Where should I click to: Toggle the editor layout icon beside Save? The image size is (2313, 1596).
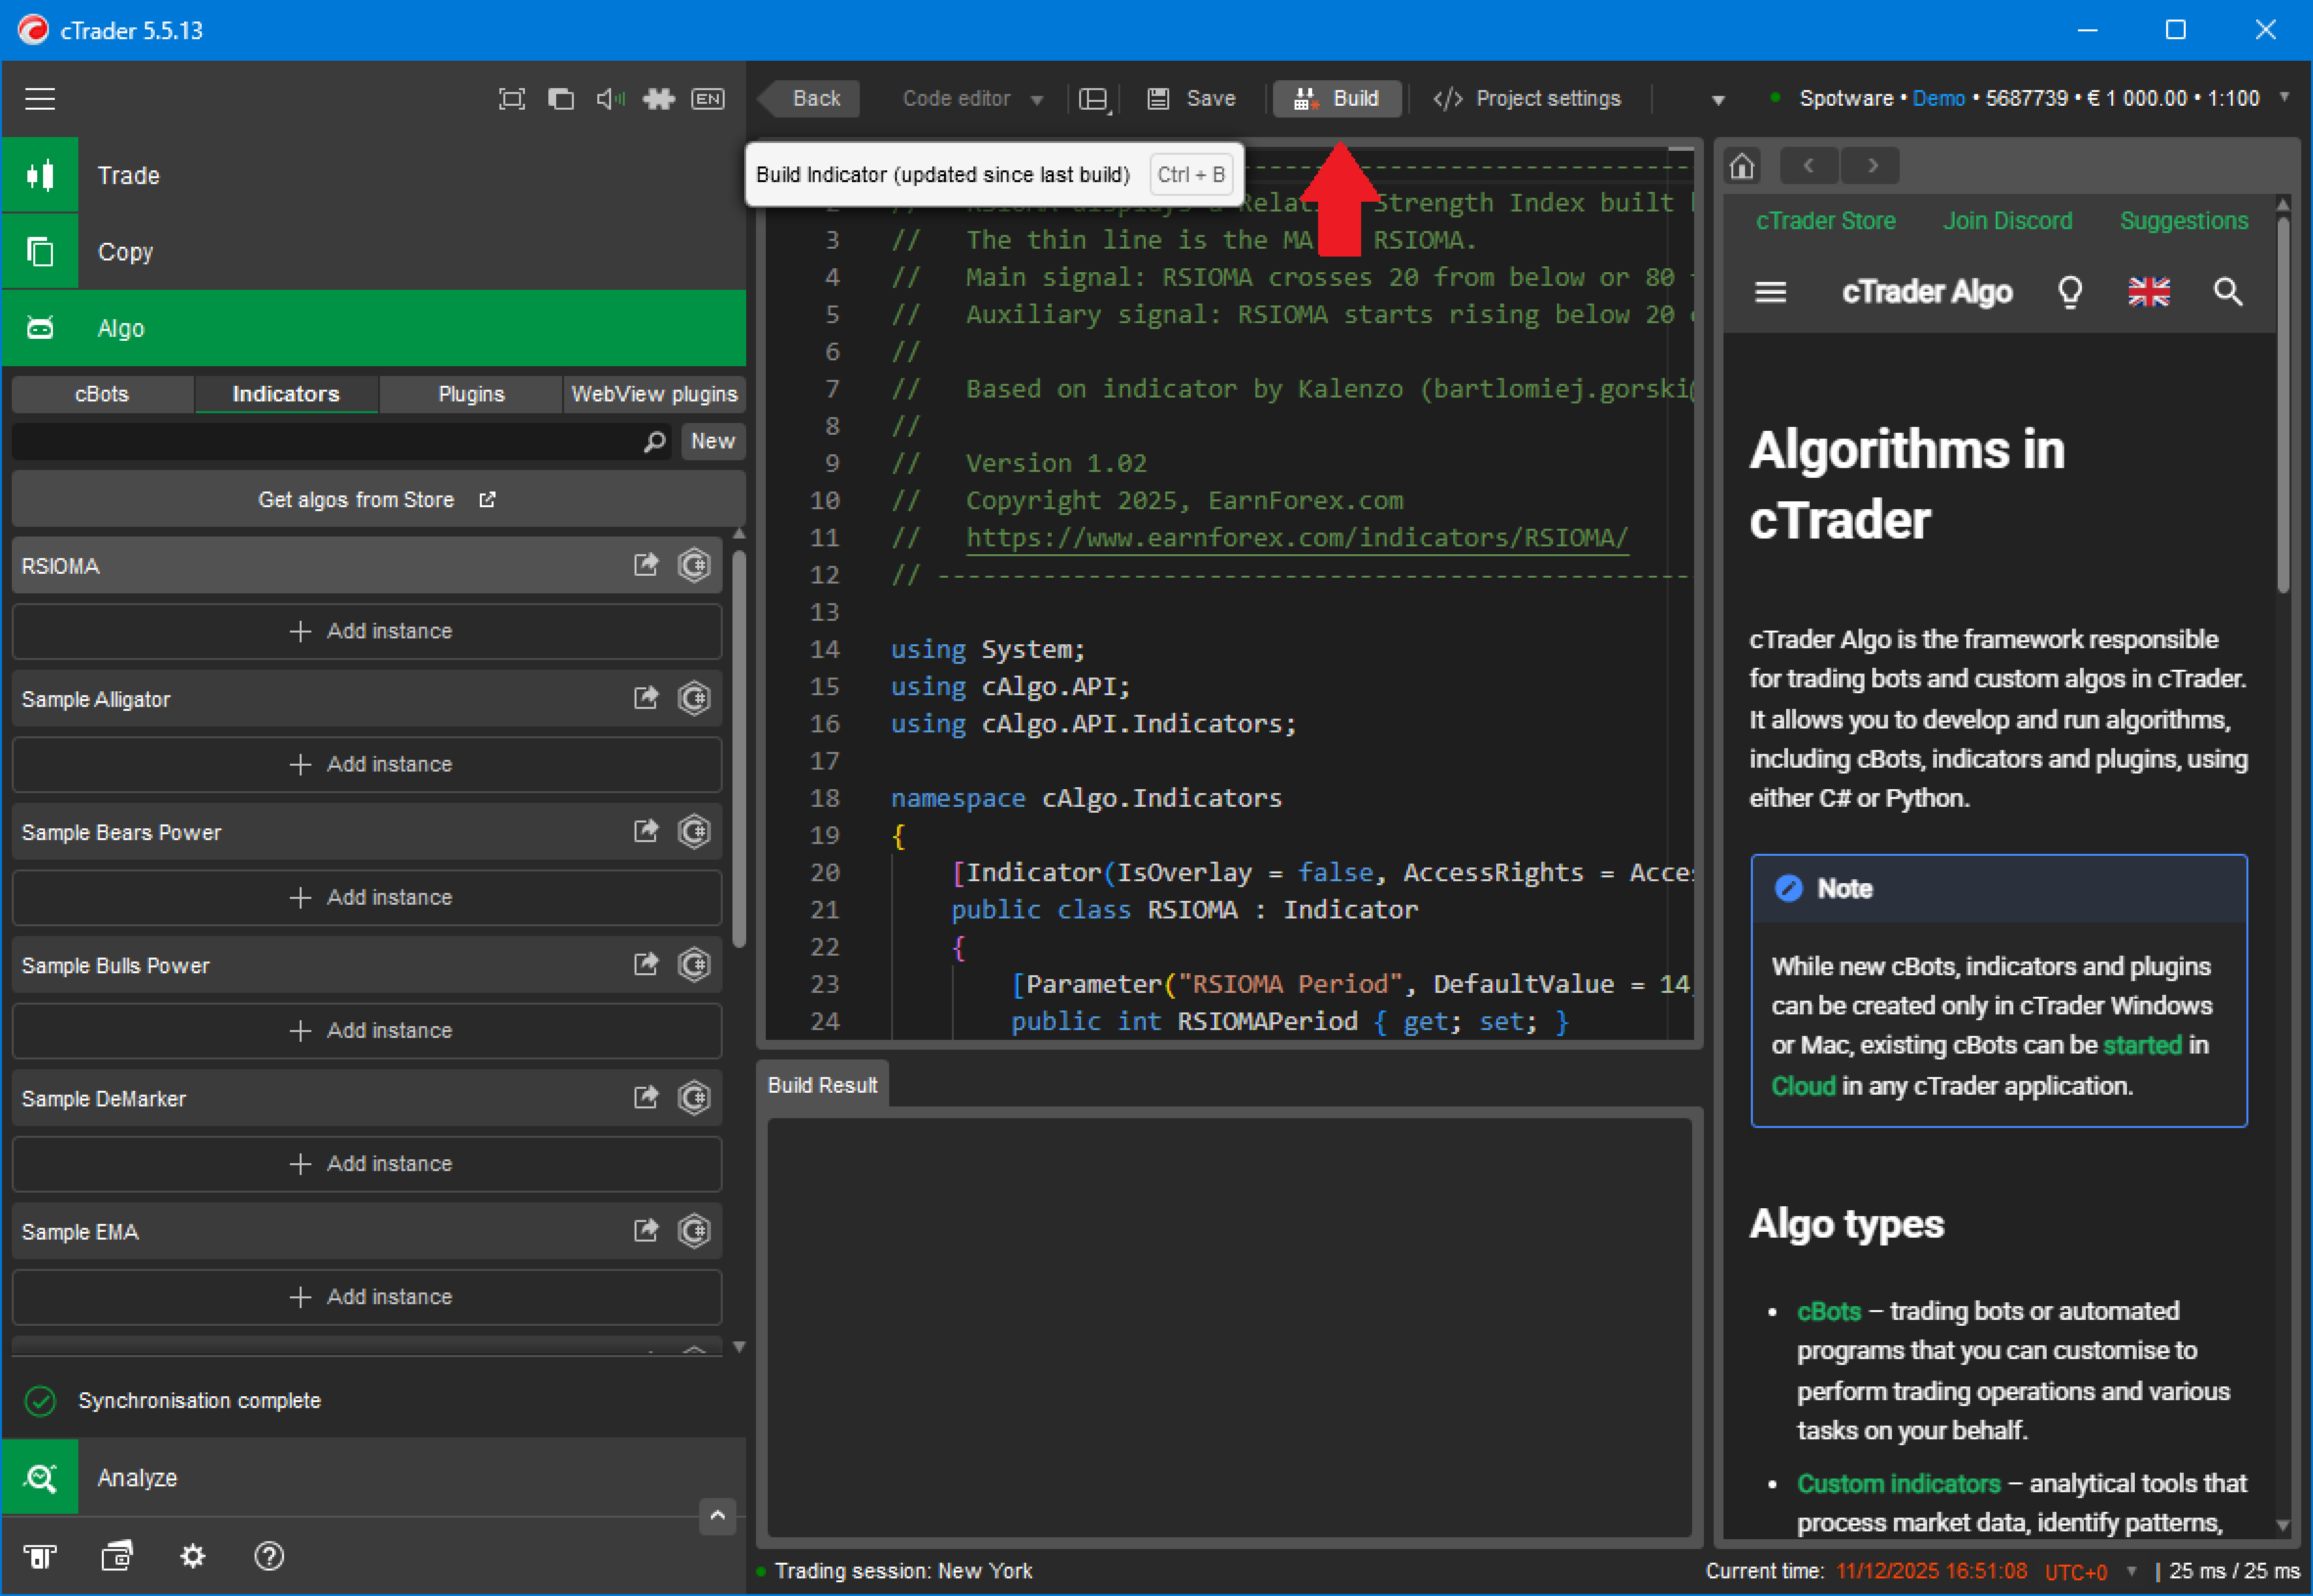pos(1094,98)
